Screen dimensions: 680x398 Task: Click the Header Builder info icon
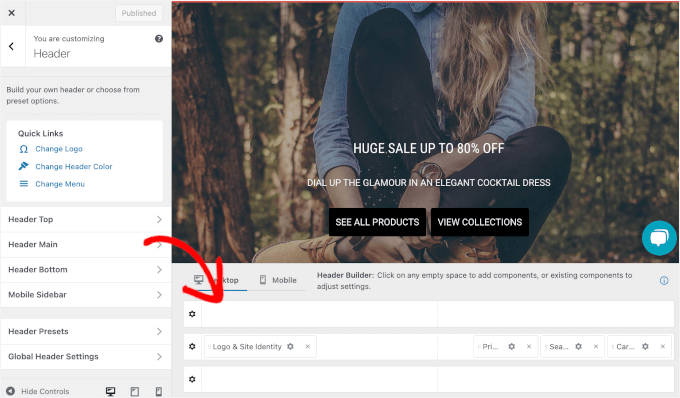point(664,281)
